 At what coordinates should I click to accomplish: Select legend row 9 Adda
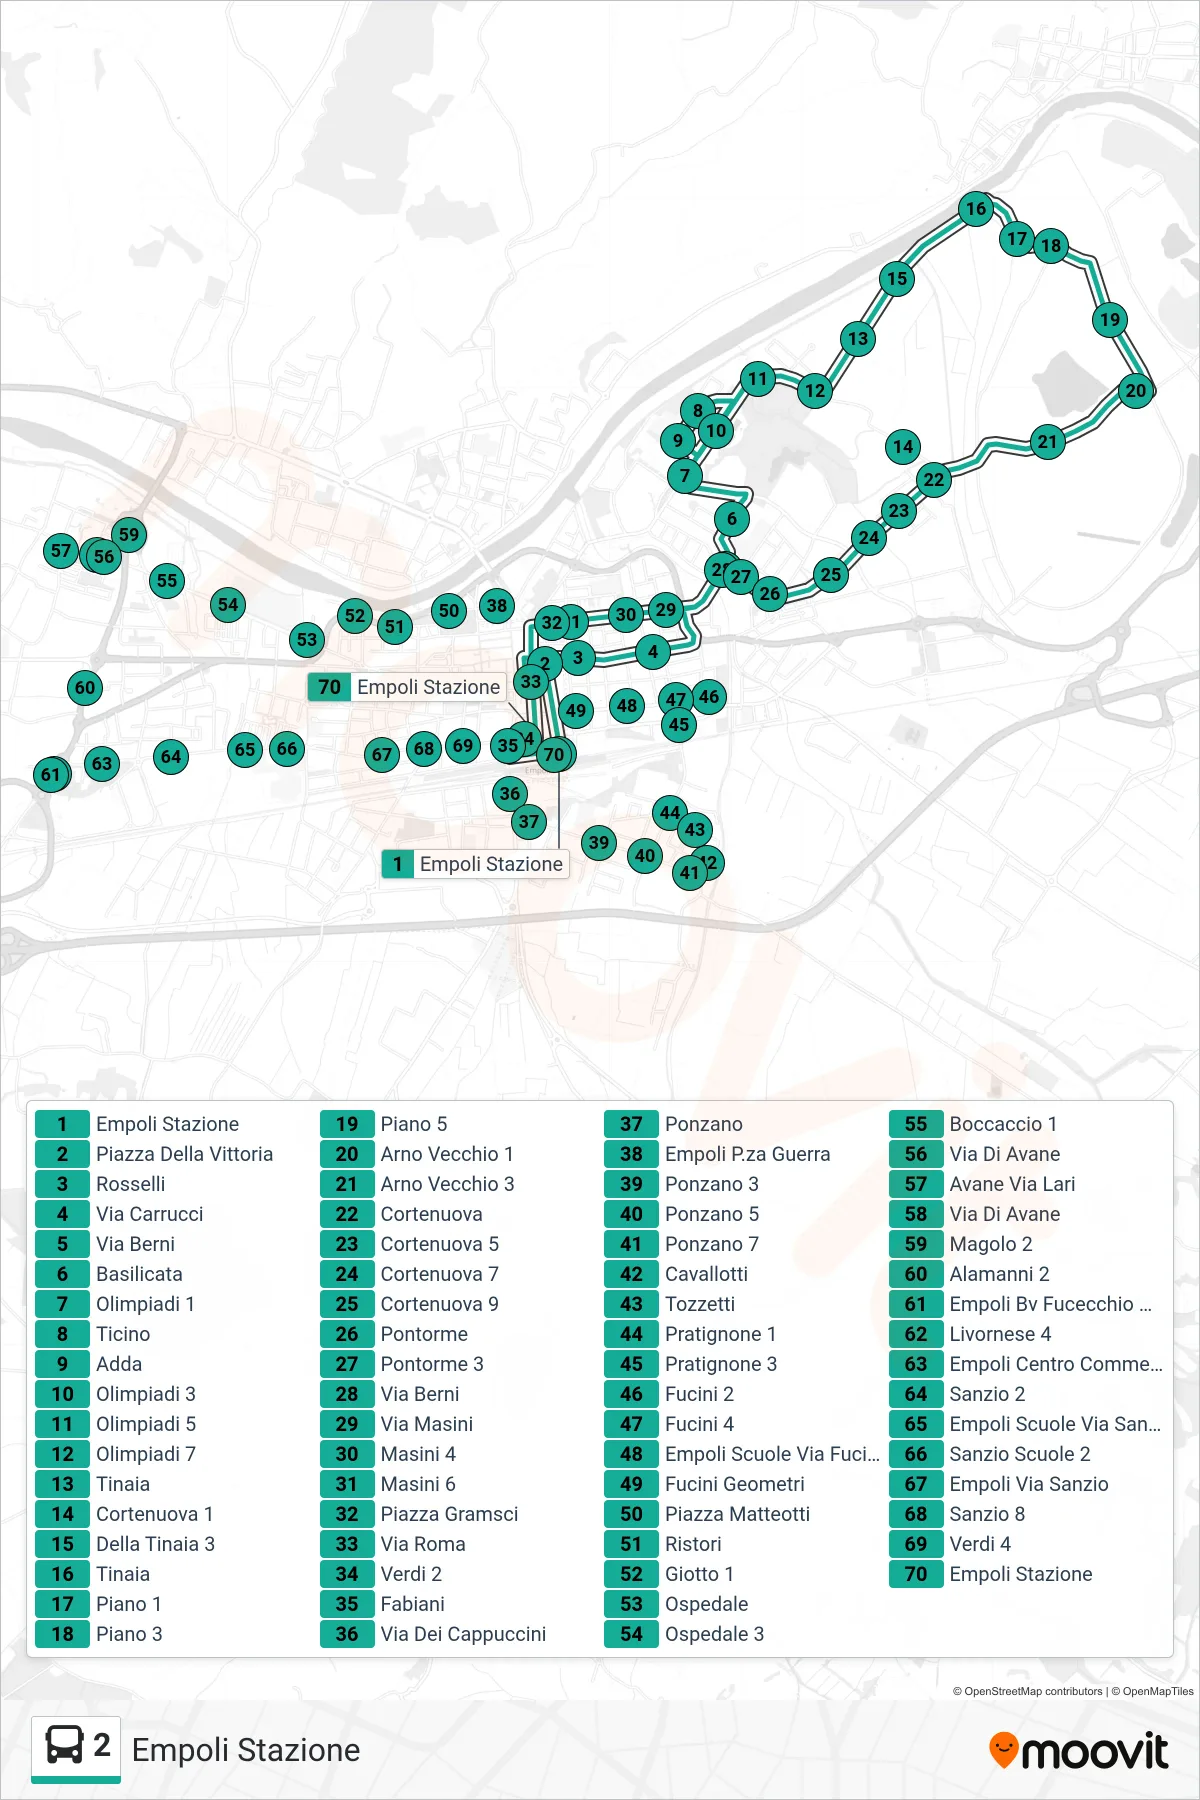pyautogui.click(x=90, y=1364)
